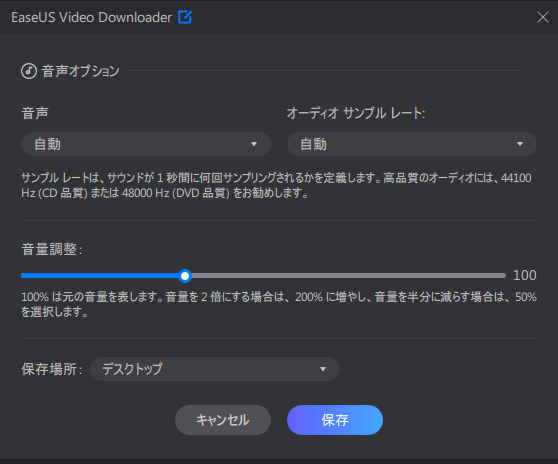Click the blue edit icon beside the title
This screenshot has width=558, height=464.
pyautogui.click(x=185, y=17)
